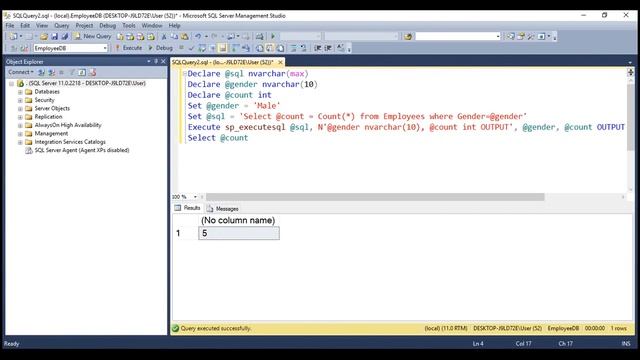
Task: Expand the Management folder node
Action: tap(20, 133)
